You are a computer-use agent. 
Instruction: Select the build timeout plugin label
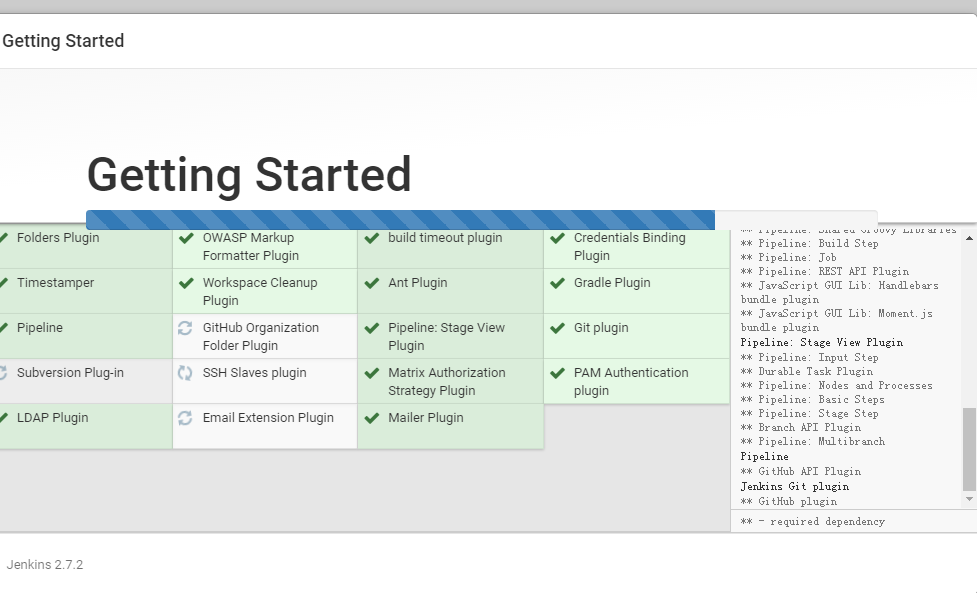coord(445,238)
